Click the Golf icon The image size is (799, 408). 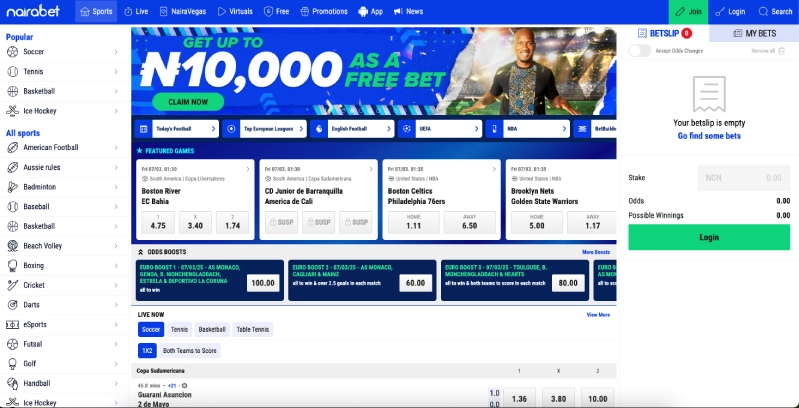13,364
